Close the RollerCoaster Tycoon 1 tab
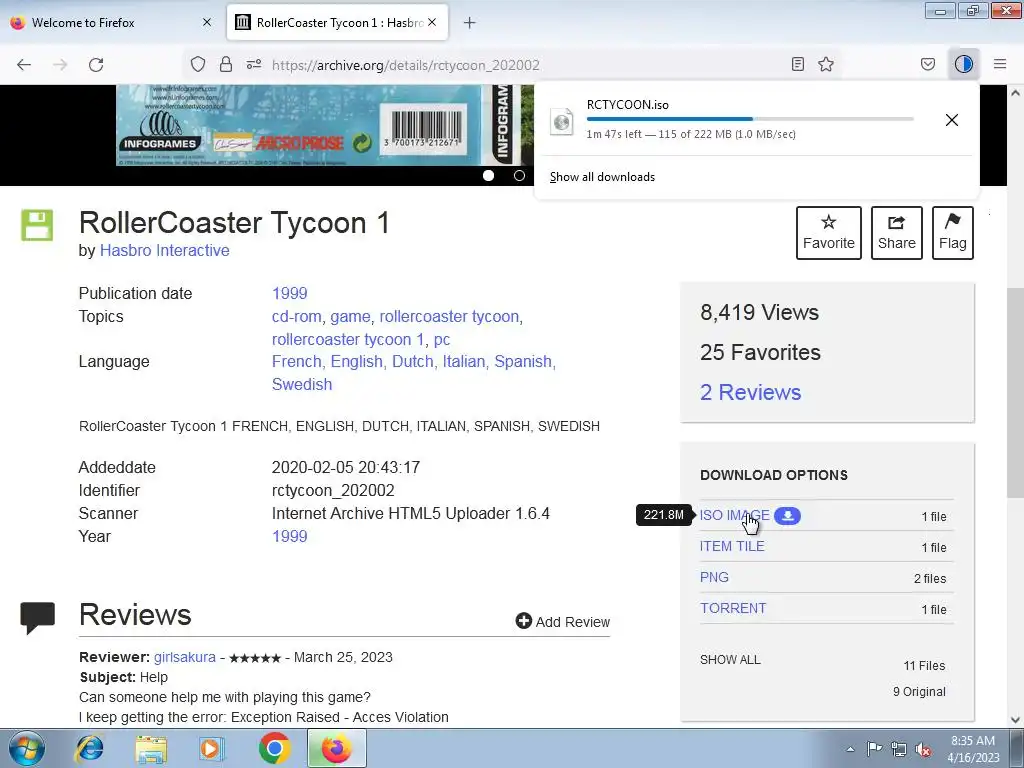1024x768 pixels. click(x=432, y=23)
